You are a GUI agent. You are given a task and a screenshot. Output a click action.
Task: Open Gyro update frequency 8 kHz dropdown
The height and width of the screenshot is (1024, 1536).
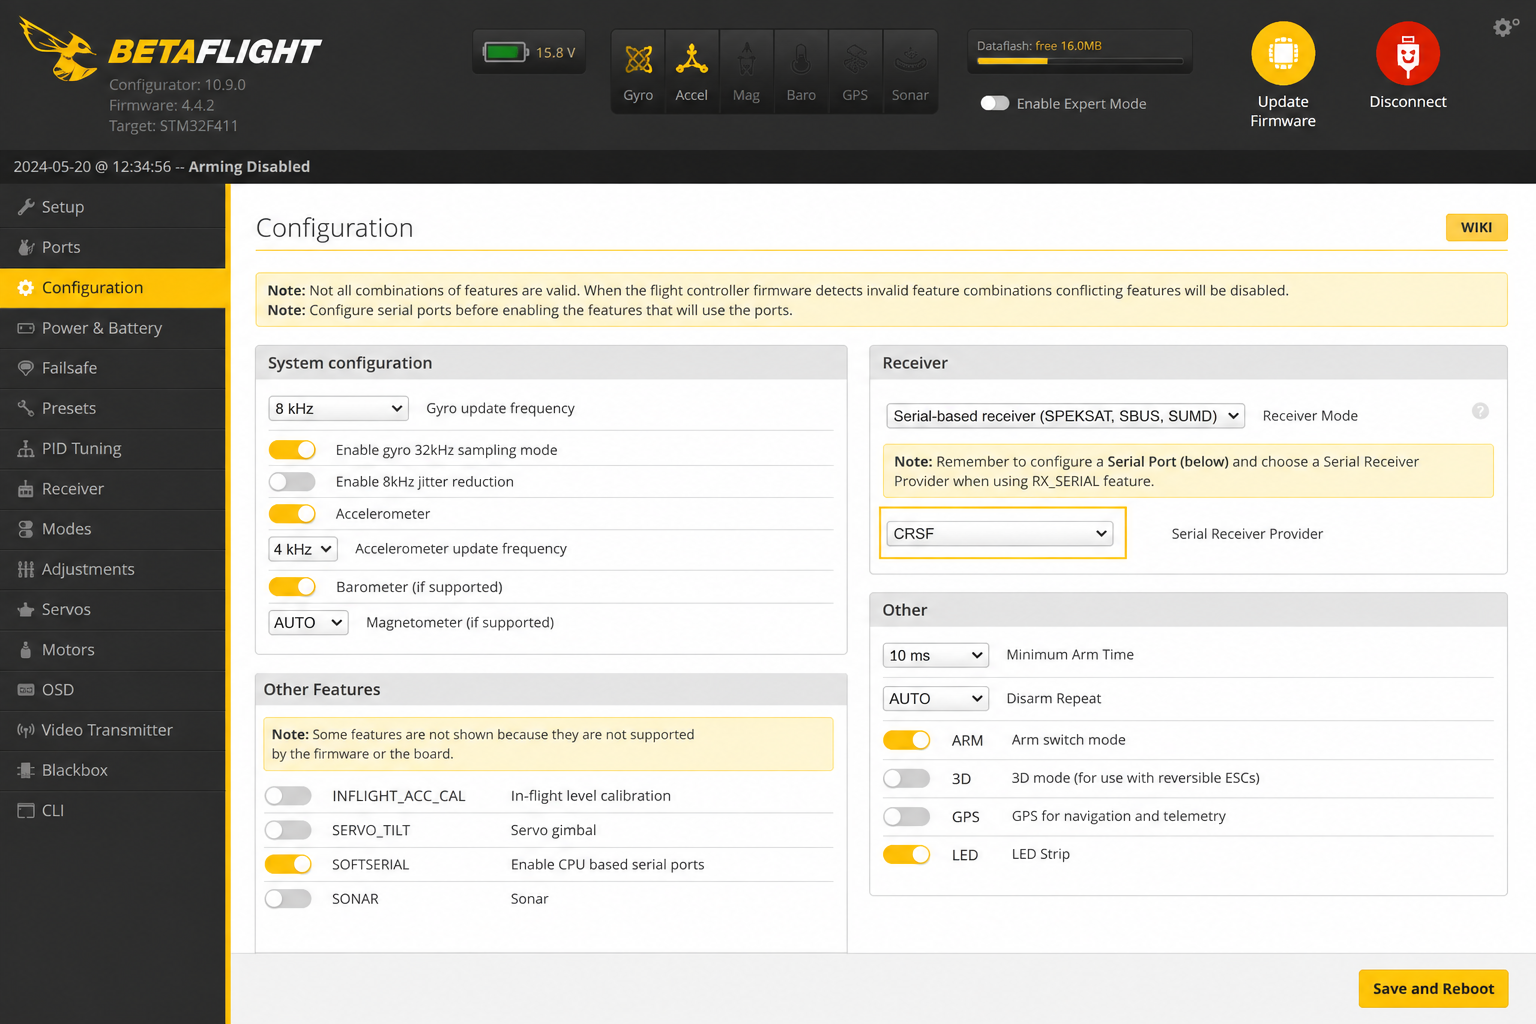point(339,408)
